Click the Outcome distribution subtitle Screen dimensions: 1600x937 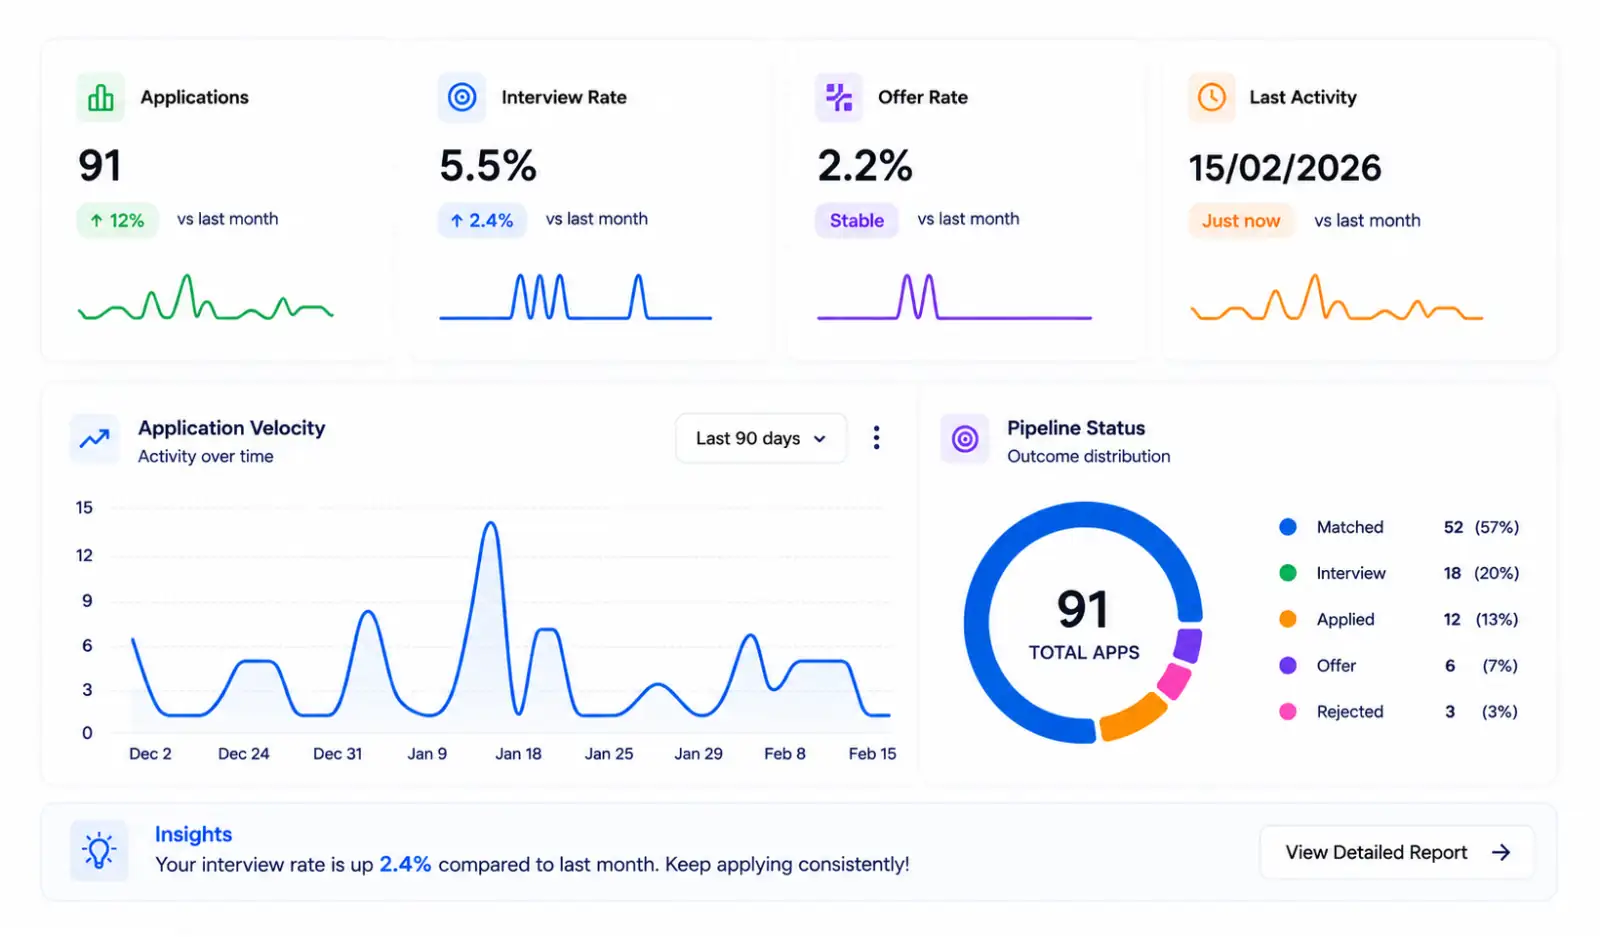click(1089, 456)
